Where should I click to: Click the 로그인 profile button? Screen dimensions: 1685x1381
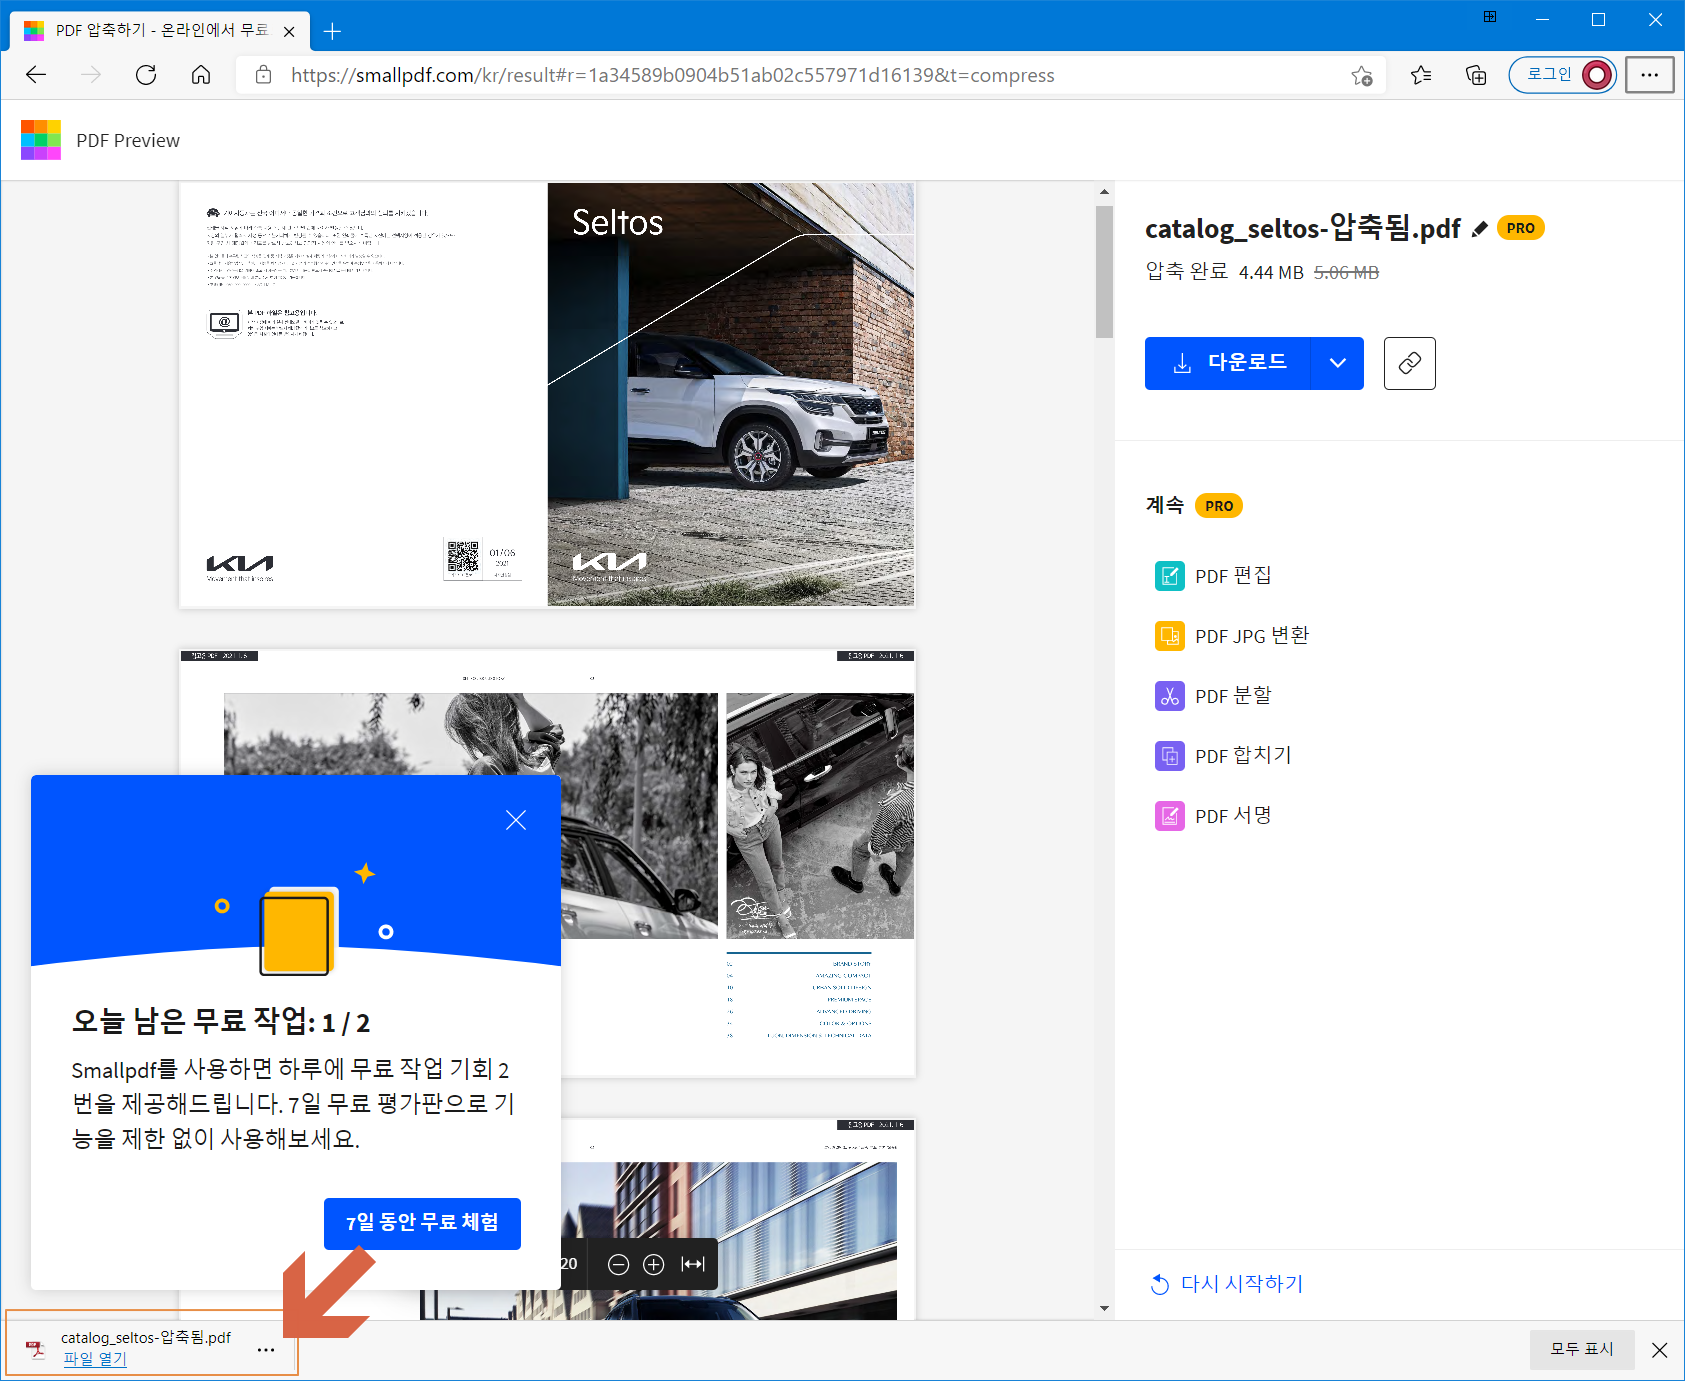1562,75
